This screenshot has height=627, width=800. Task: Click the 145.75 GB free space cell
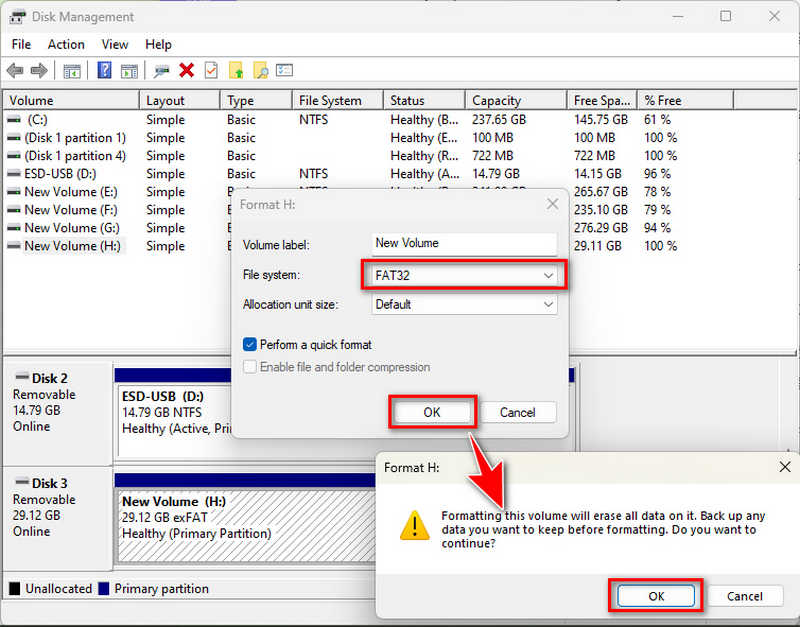tap(601, 119)
